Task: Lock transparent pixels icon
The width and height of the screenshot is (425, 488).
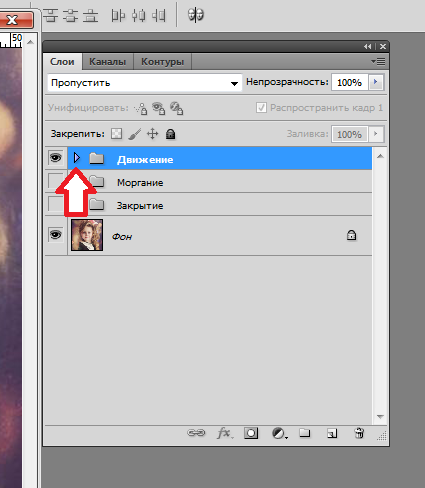Action: tap(117, 134)
